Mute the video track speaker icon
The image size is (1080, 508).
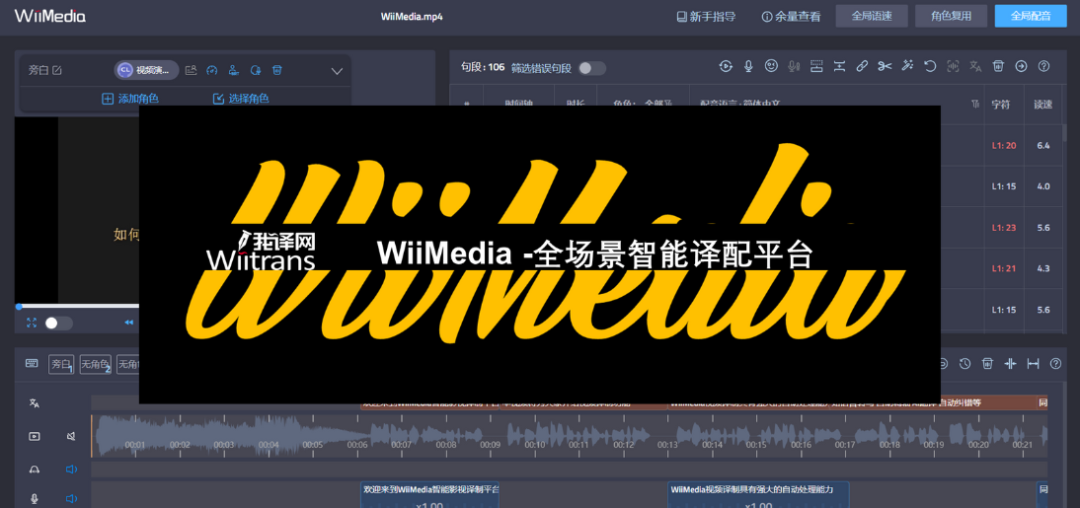(71, 437)
